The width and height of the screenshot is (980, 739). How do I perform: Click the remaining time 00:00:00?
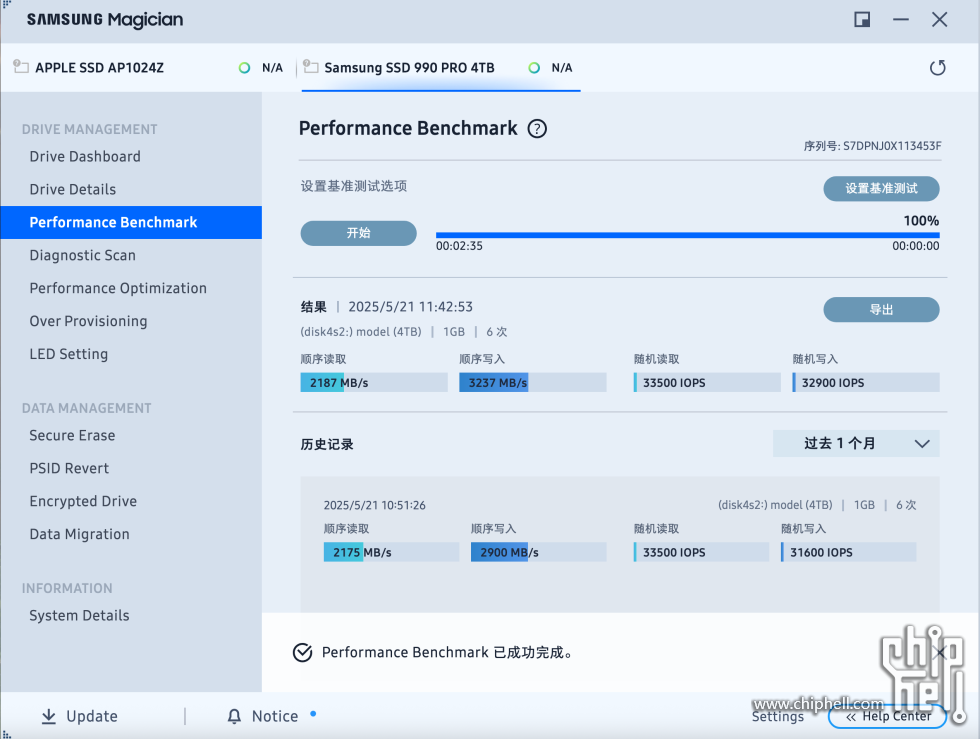click(916, 246)
